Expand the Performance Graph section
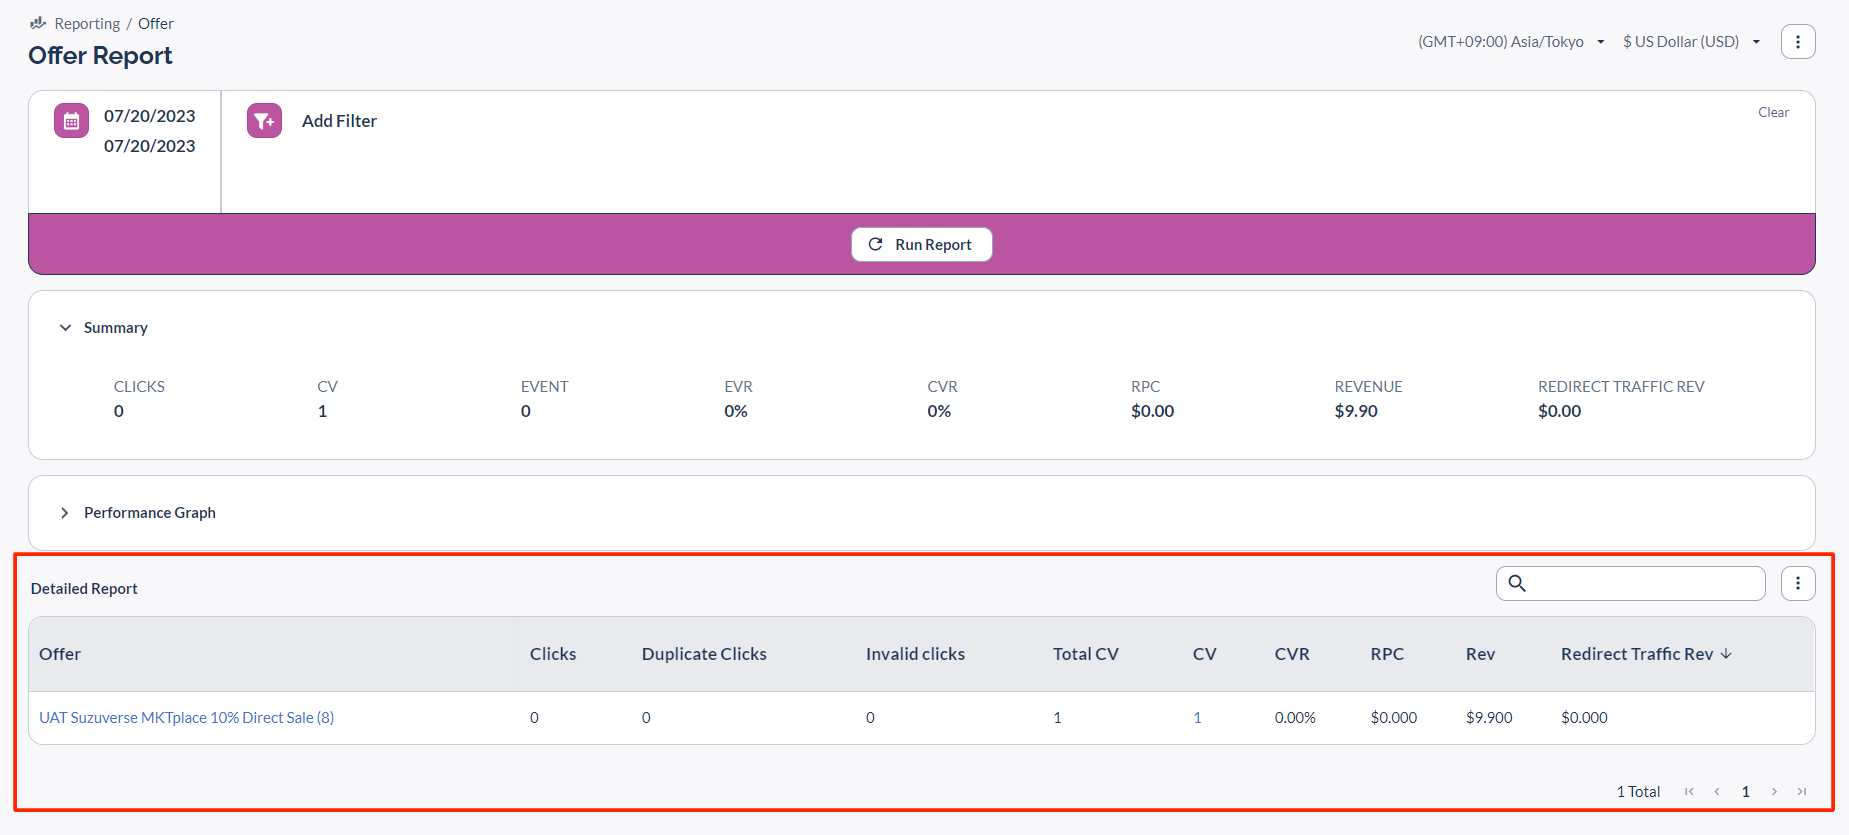 point(65,513)
